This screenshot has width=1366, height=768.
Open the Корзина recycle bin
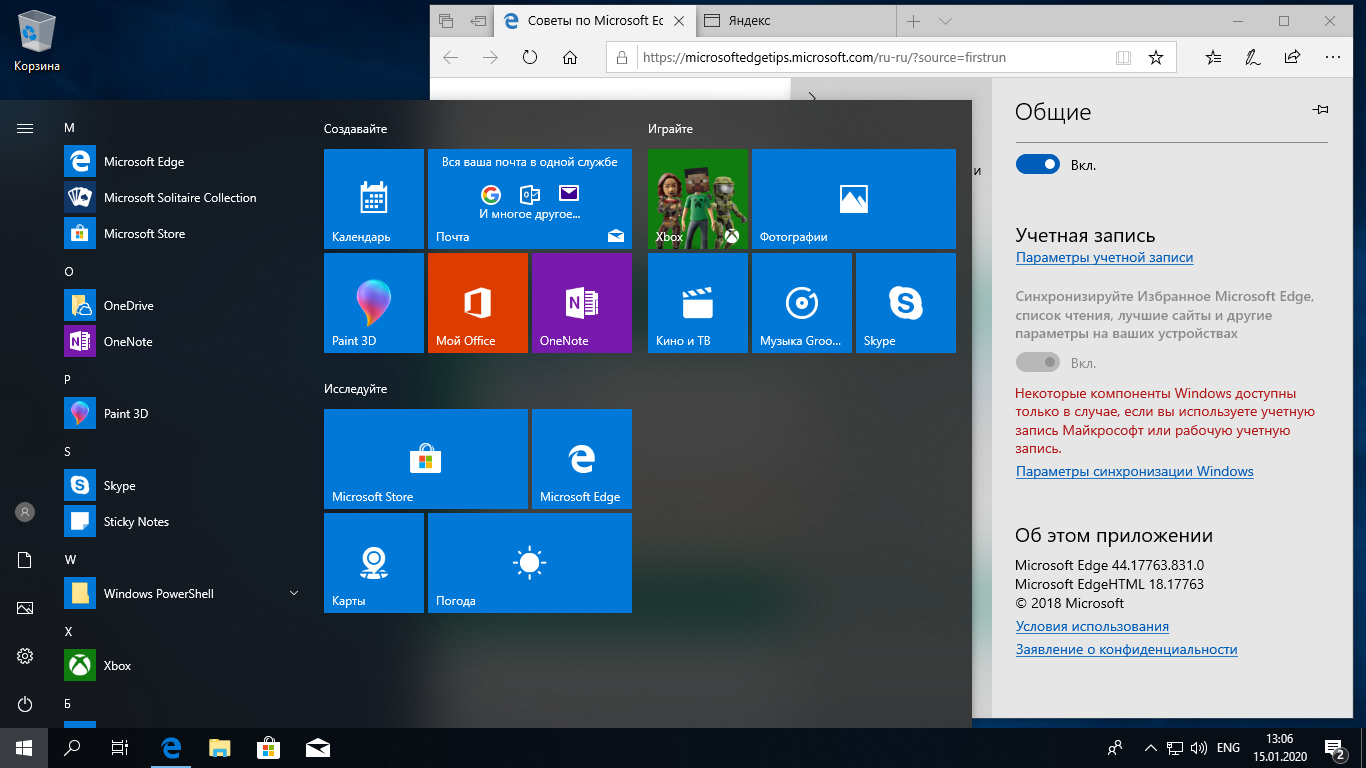coord(37,41)
